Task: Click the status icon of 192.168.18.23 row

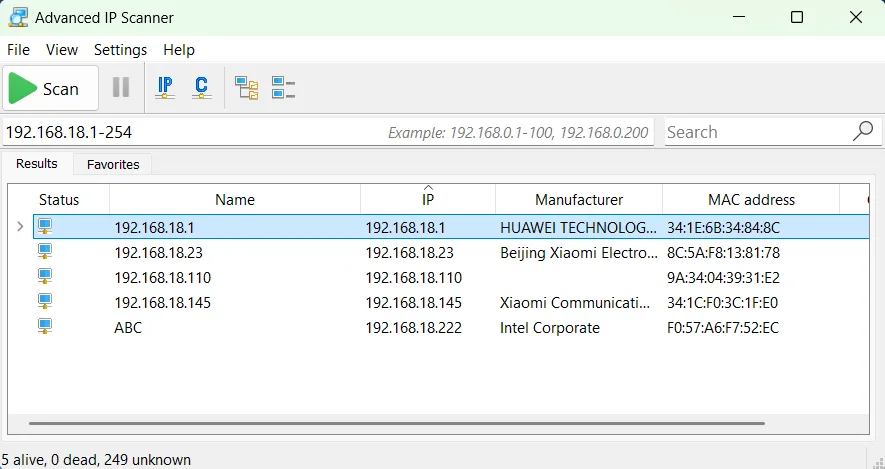Action: [x=45, y=252]
